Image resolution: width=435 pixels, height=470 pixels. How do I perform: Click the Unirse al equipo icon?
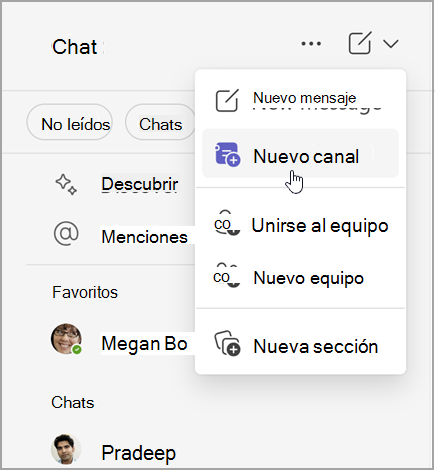point(227,223)
